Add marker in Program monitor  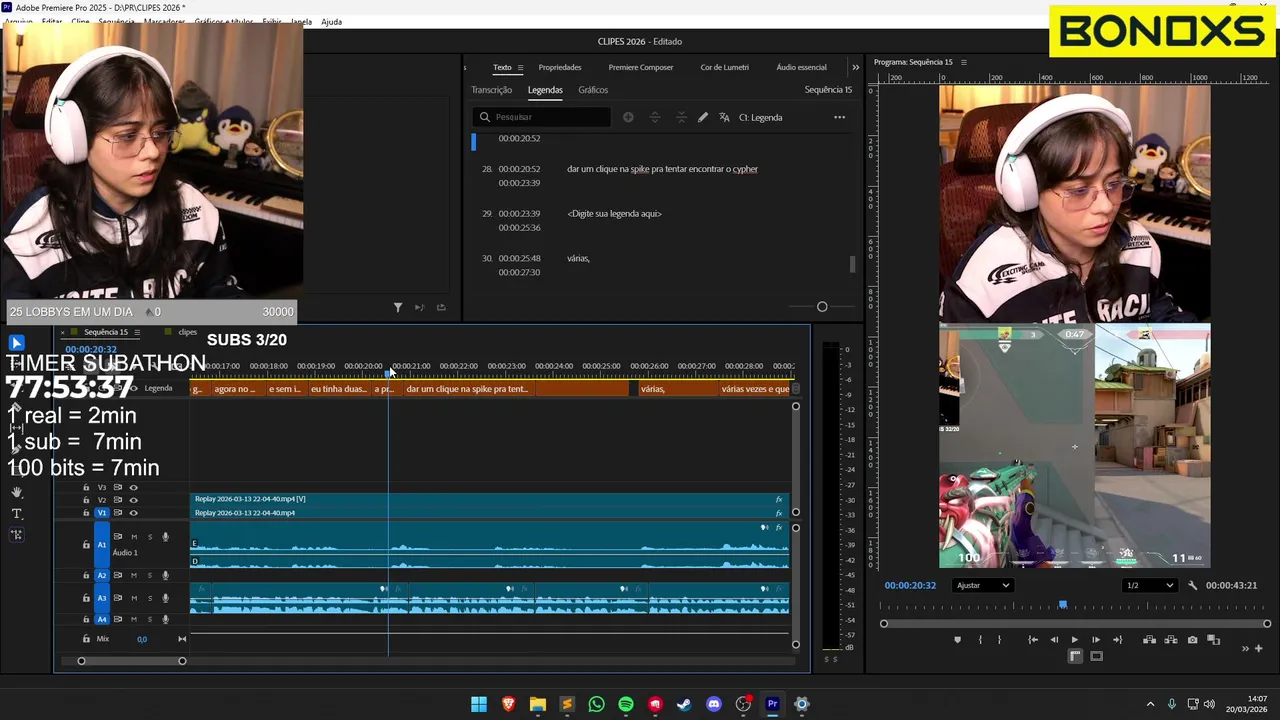tap(957, 640)
